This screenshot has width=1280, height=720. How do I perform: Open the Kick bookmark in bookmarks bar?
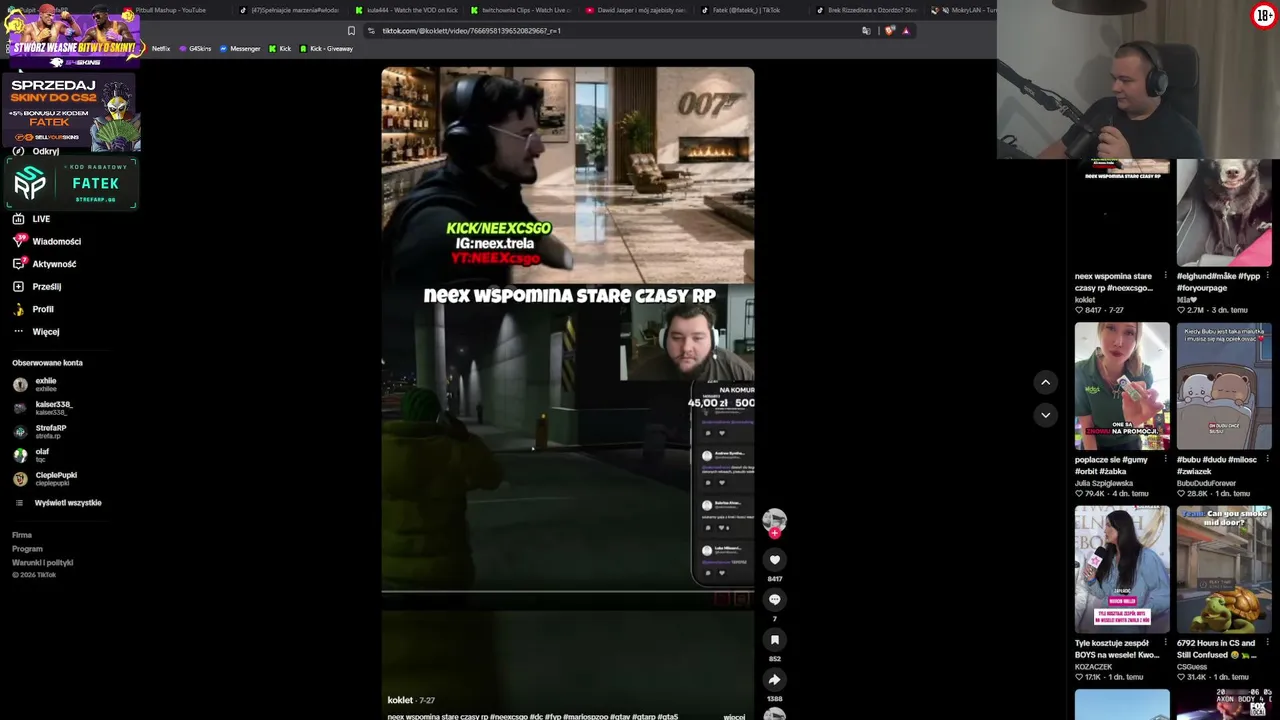(x=280, y=49)
